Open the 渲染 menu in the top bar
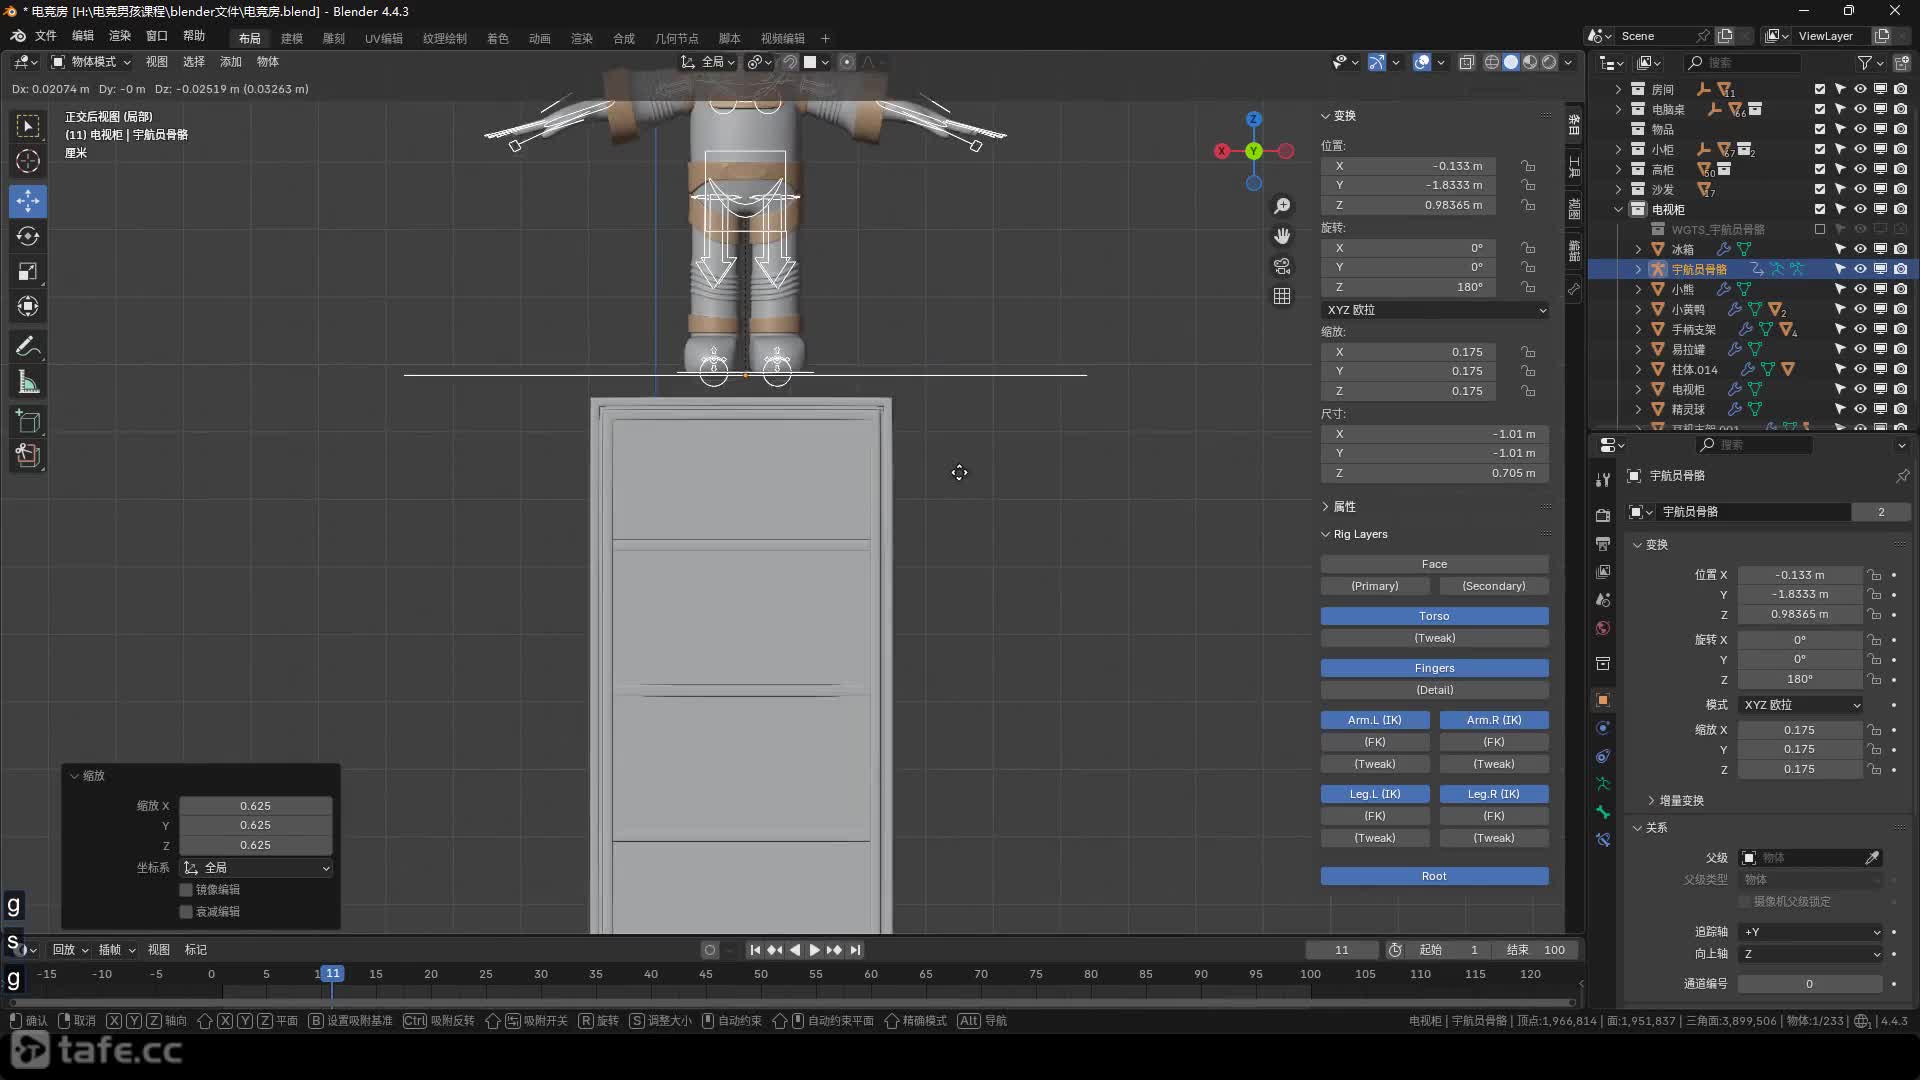Image resolution: width=1920 pixels, height=1080 pixels. tap(119, 36)
